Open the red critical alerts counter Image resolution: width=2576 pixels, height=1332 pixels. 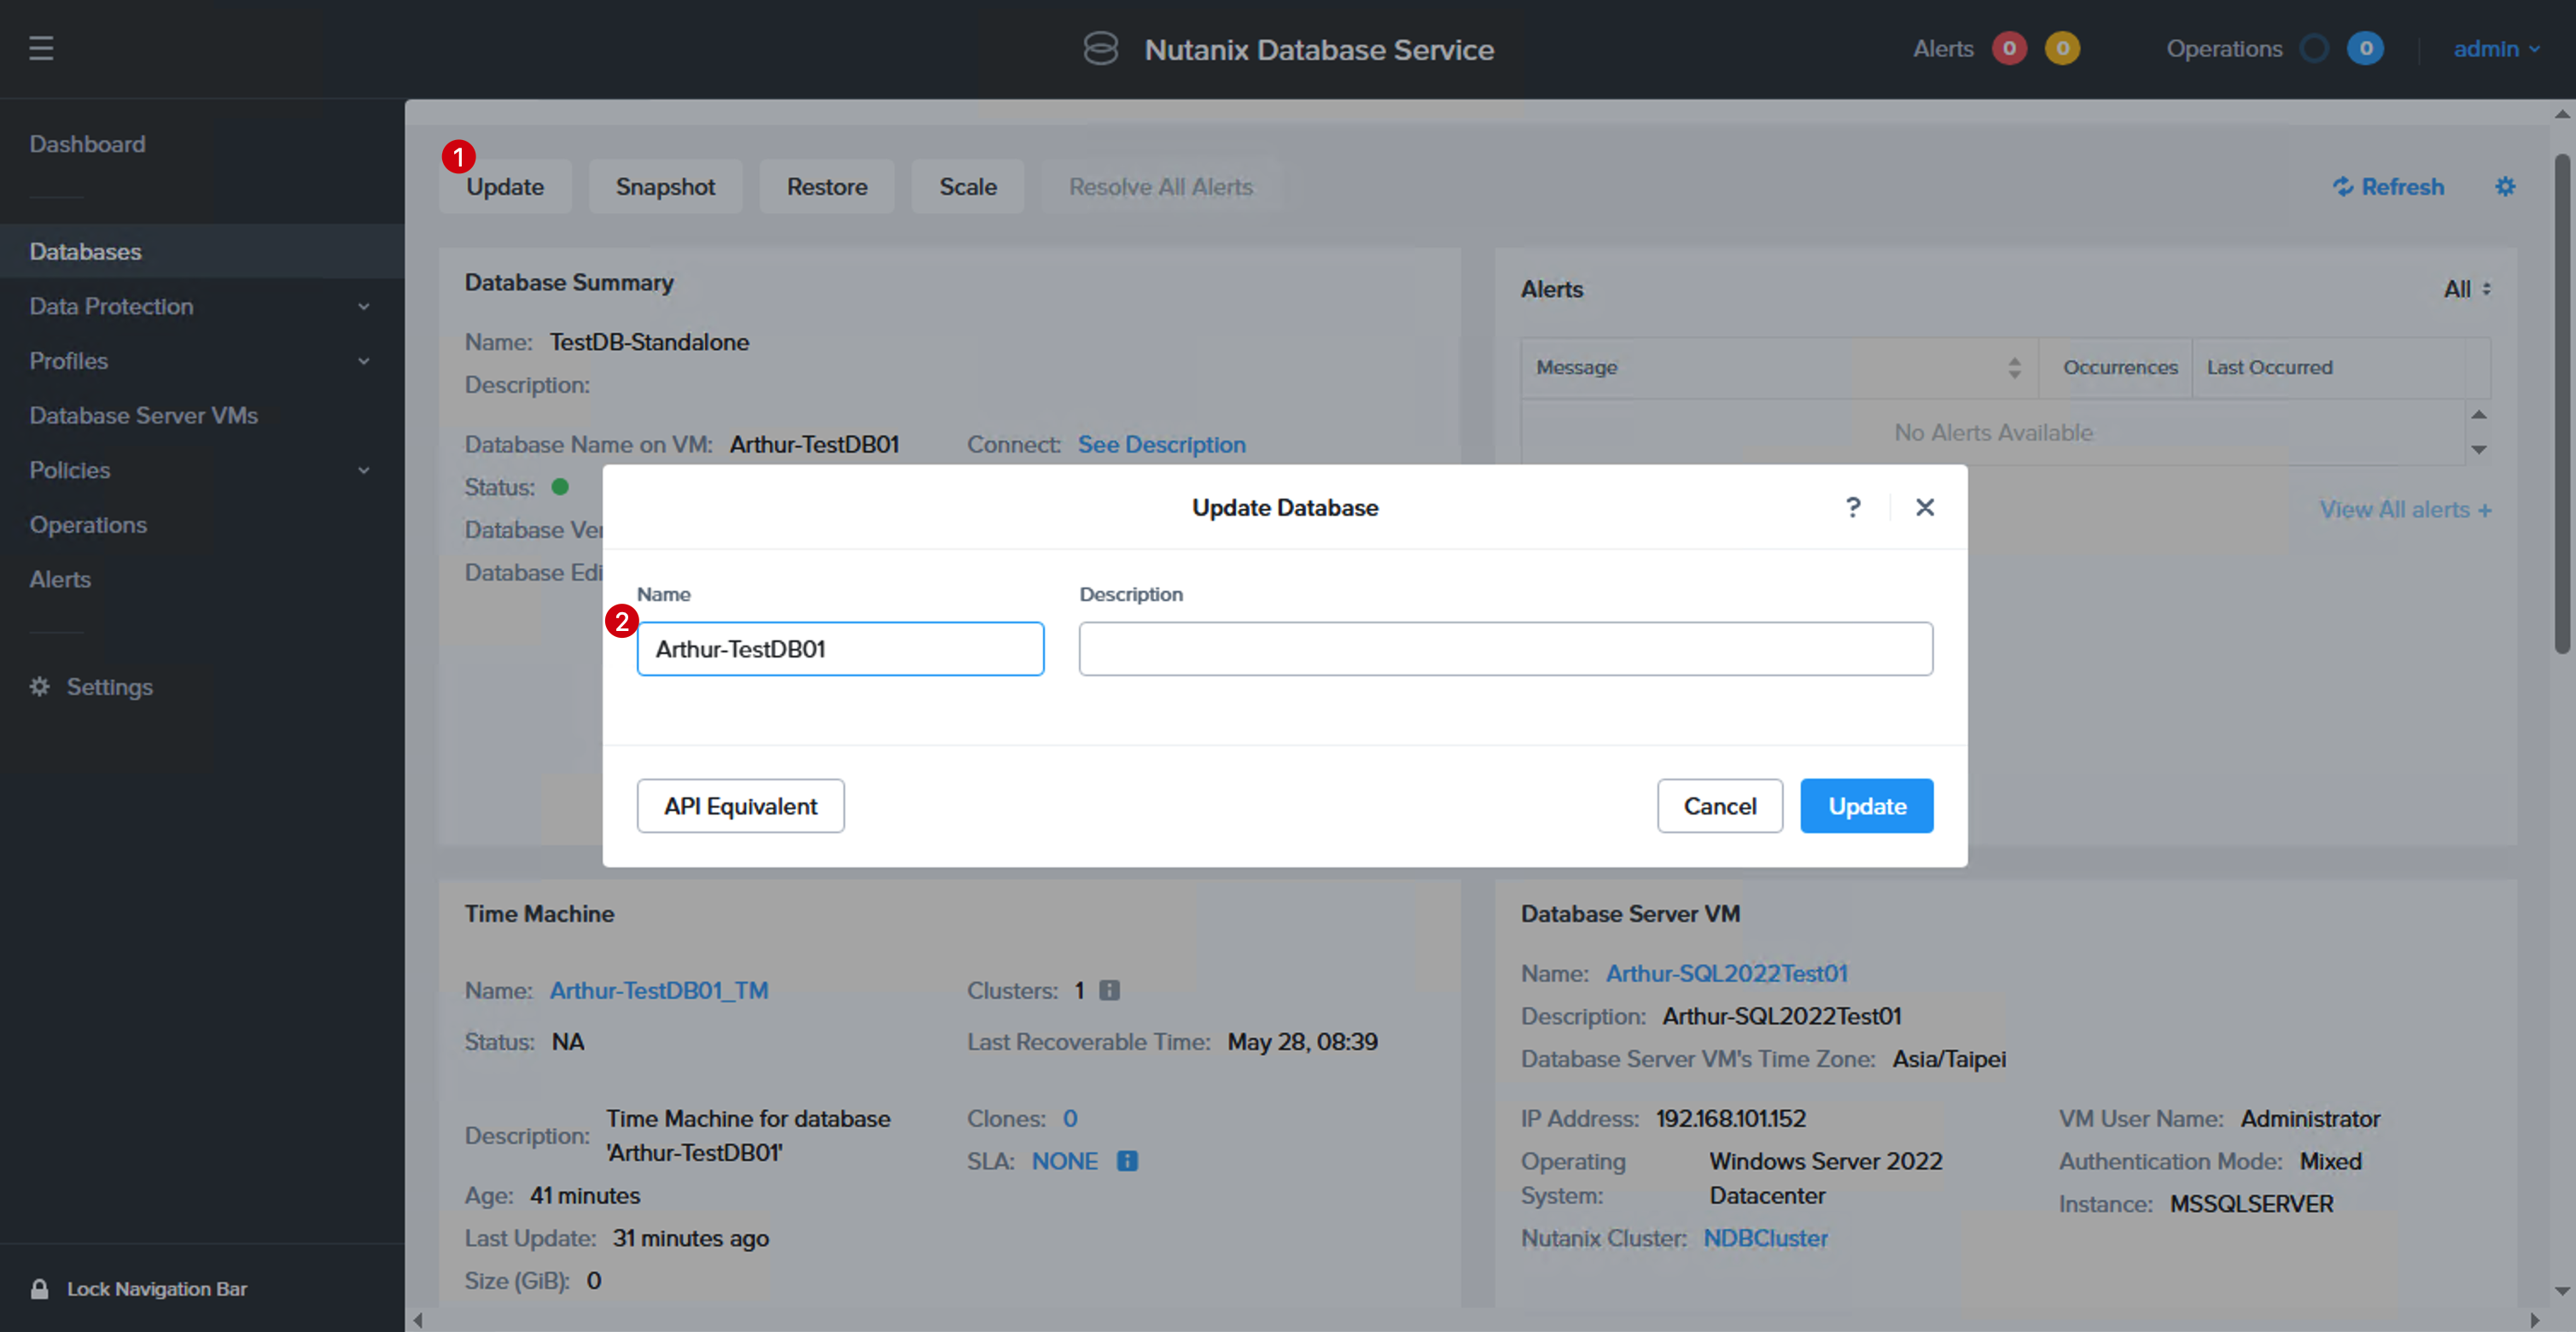(x=2008, y=48)
